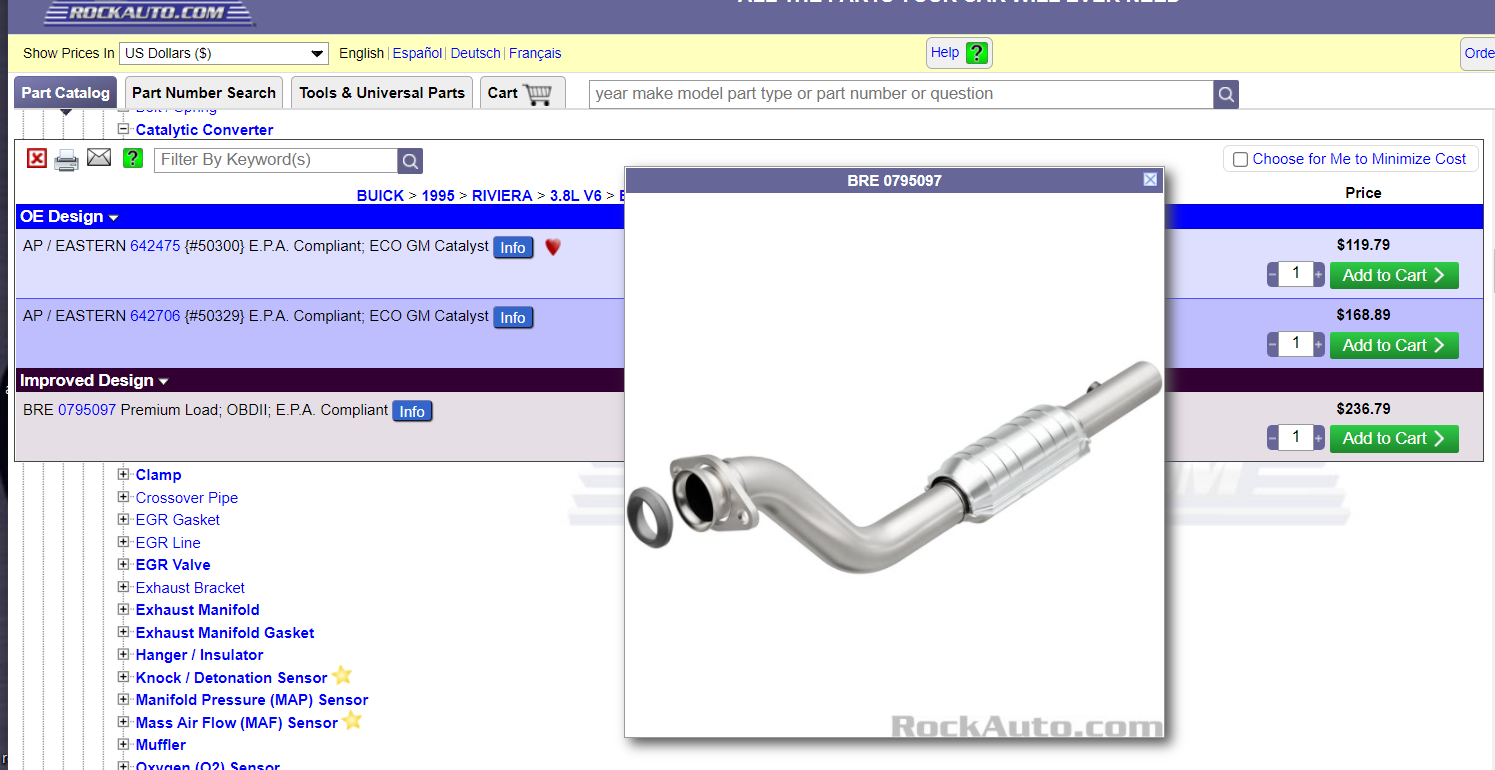
Task: Expand the EGR Gasket category
Action: pos(124,519)
